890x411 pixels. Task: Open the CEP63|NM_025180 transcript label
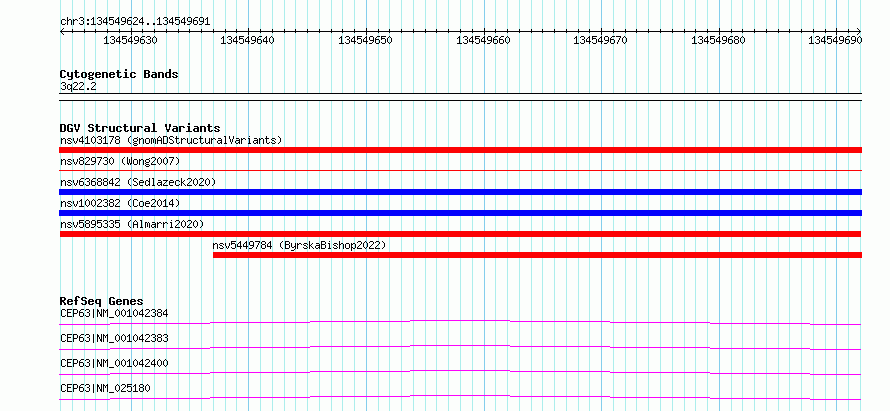105,388
